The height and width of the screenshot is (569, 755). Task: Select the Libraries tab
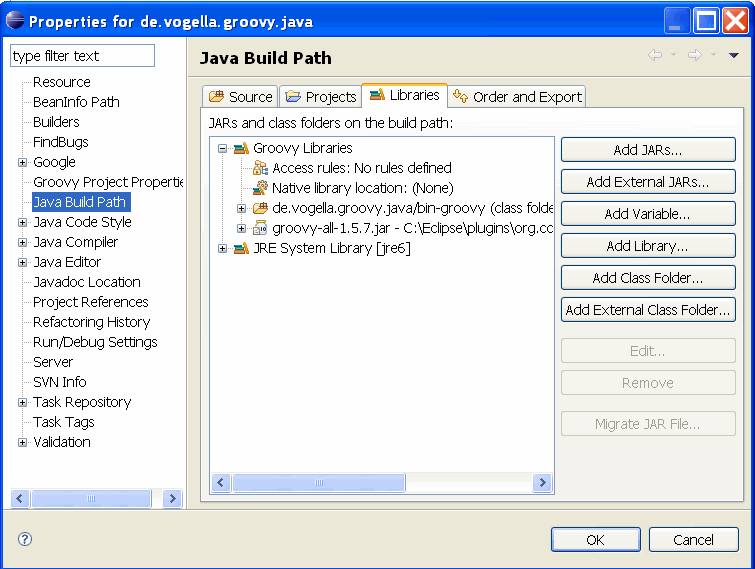pos(404,95)
